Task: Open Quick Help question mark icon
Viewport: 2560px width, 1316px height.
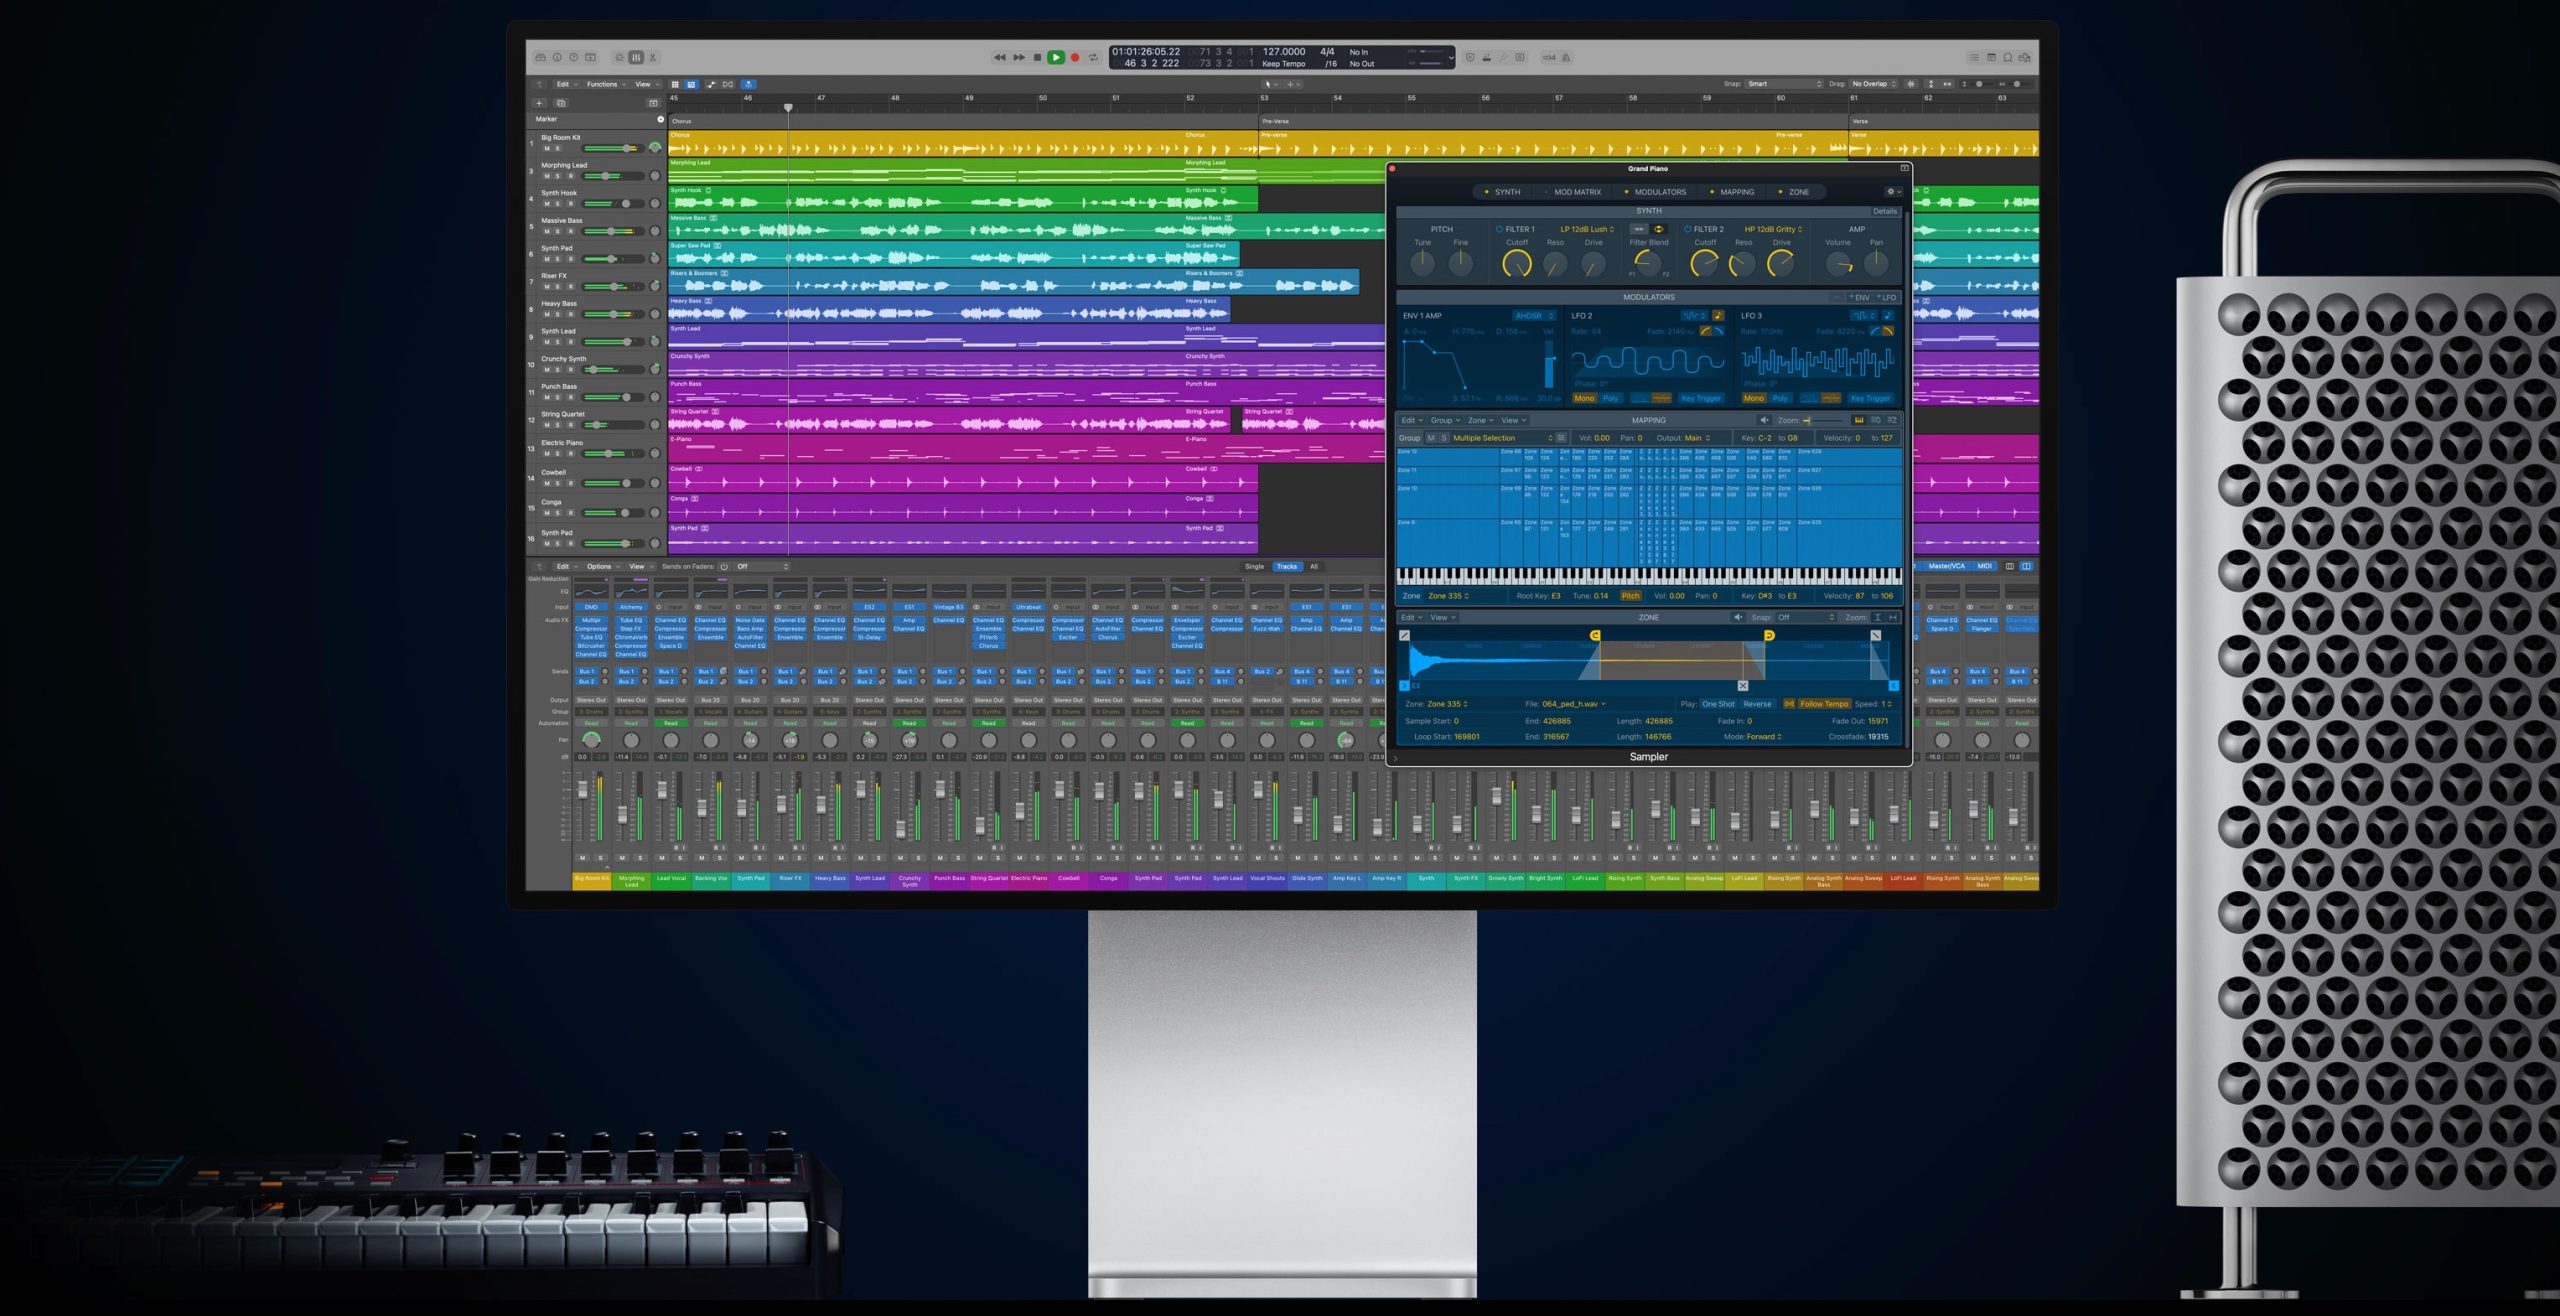Action: coord(574,57)
